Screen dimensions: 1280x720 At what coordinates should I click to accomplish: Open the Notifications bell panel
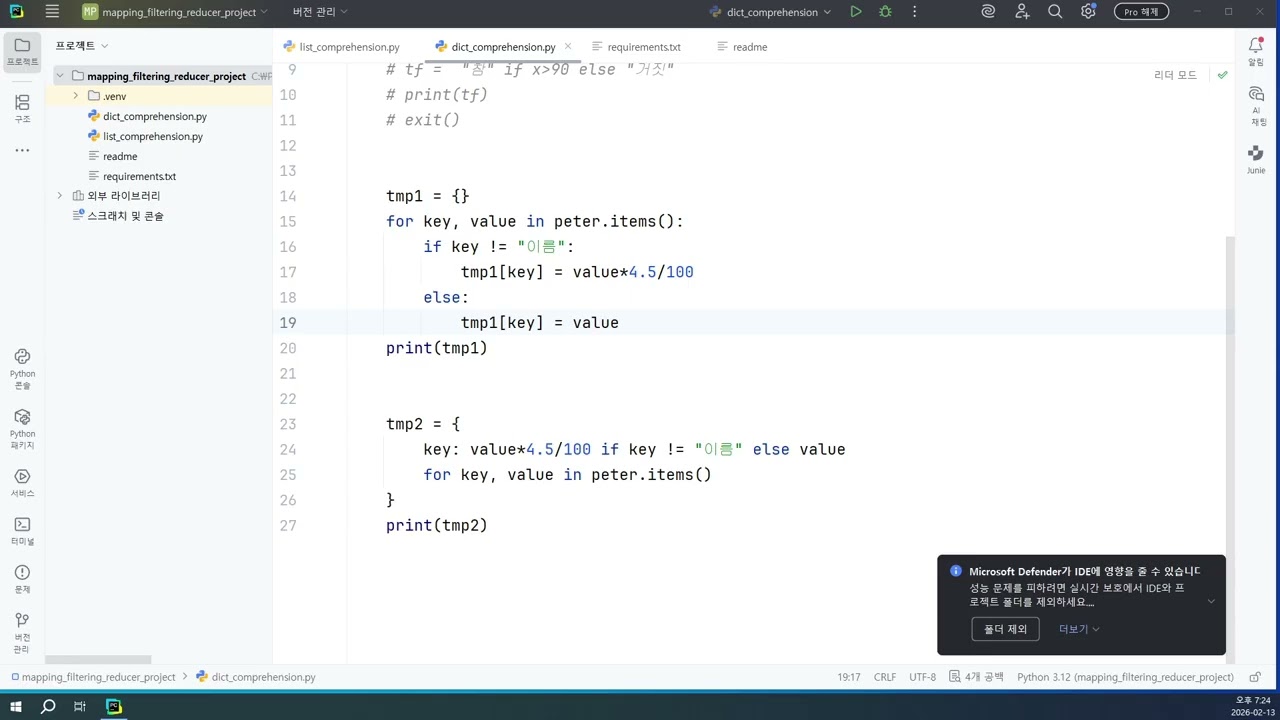pyautogui.click(x=1256, y=51)
